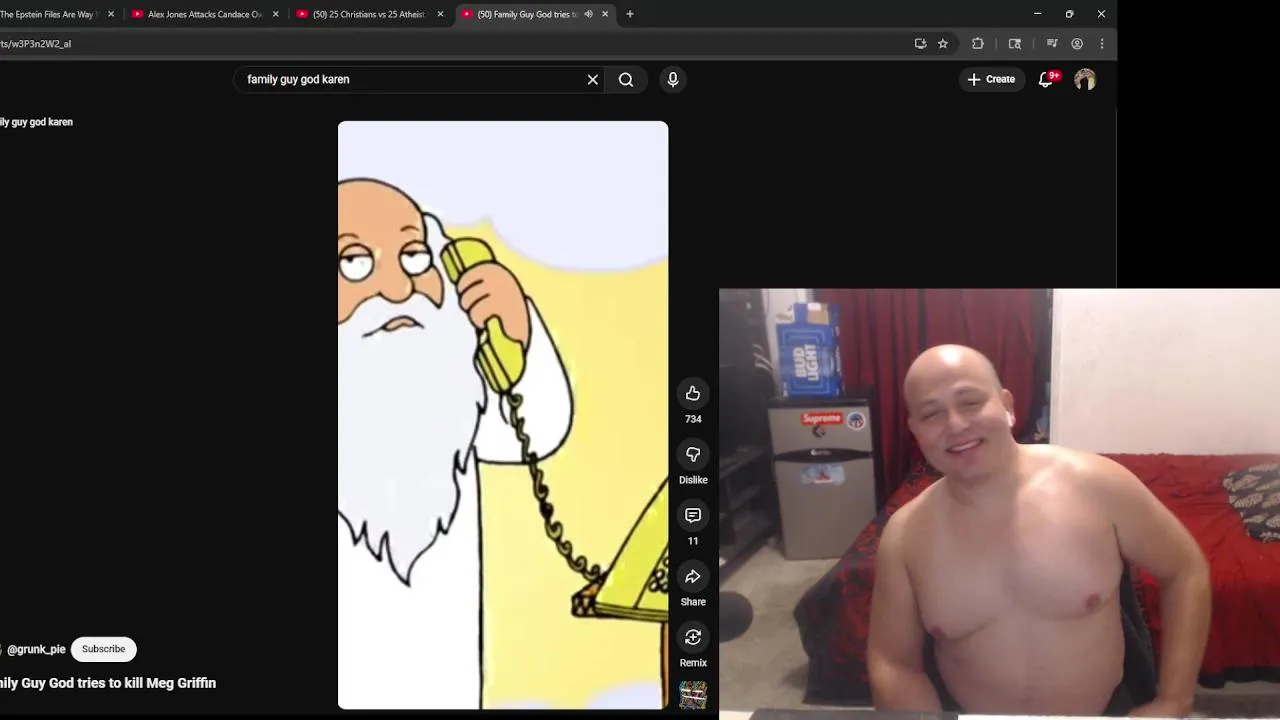Clear the search box text
Image resolution: width=1280 pixels, height=720 pixels.
click(593, 79)
